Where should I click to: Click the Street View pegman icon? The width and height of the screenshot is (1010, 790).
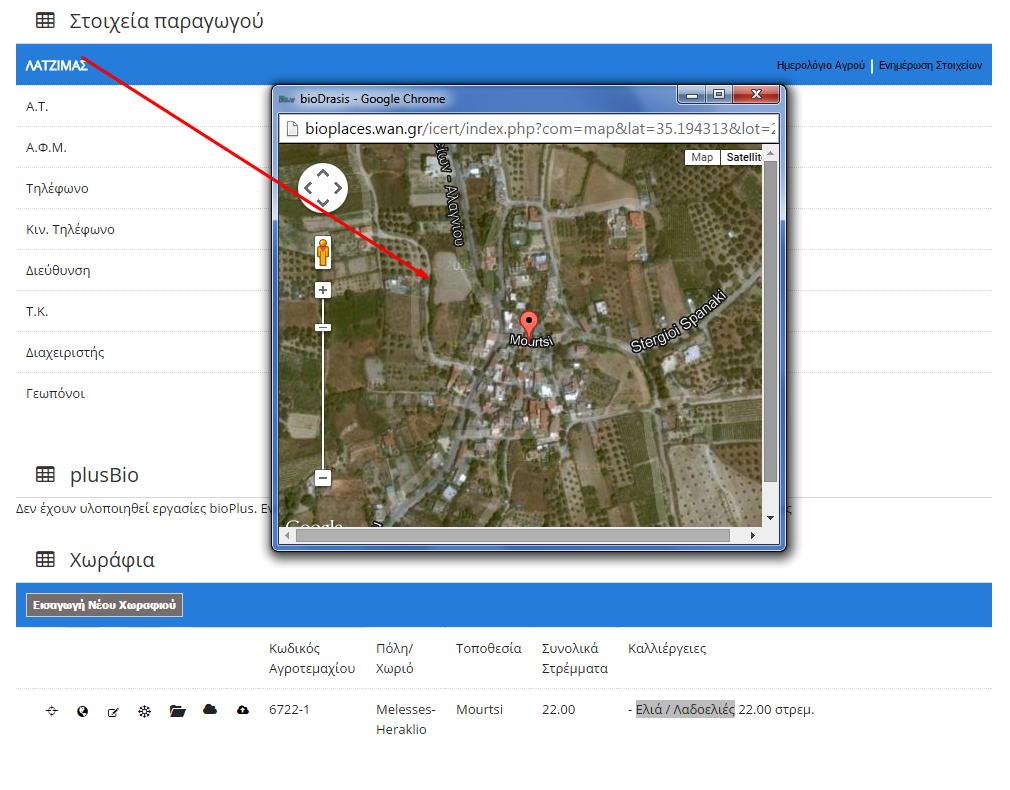point(323,252)
